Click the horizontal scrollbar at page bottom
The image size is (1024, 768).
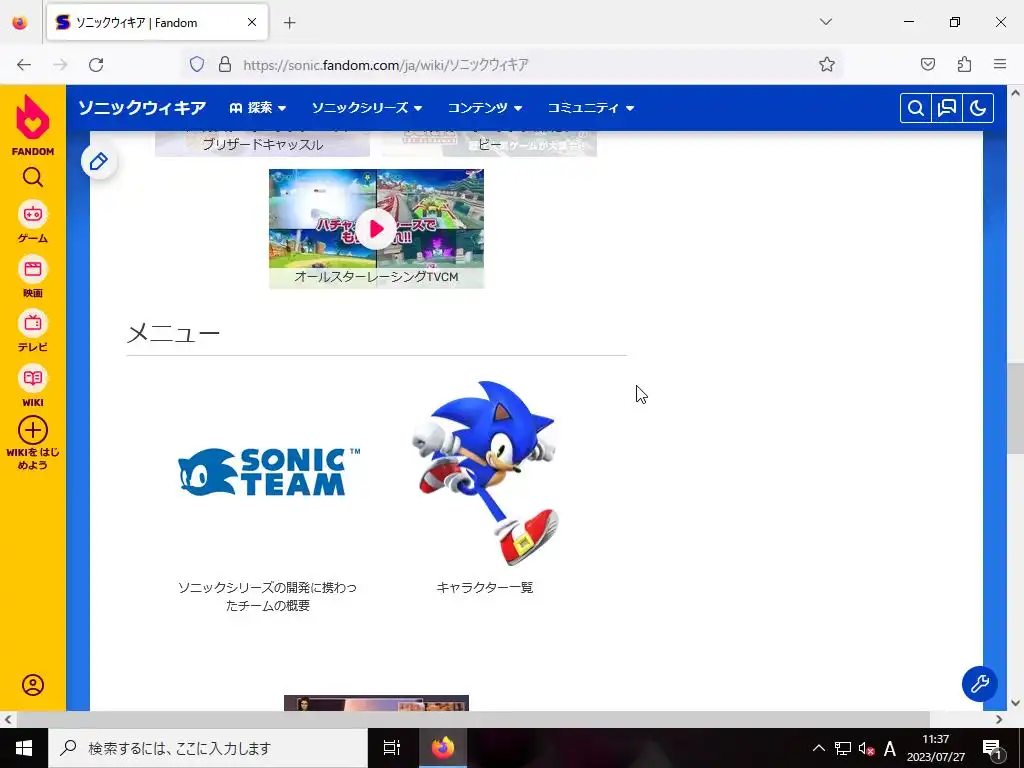click(473, 719)
